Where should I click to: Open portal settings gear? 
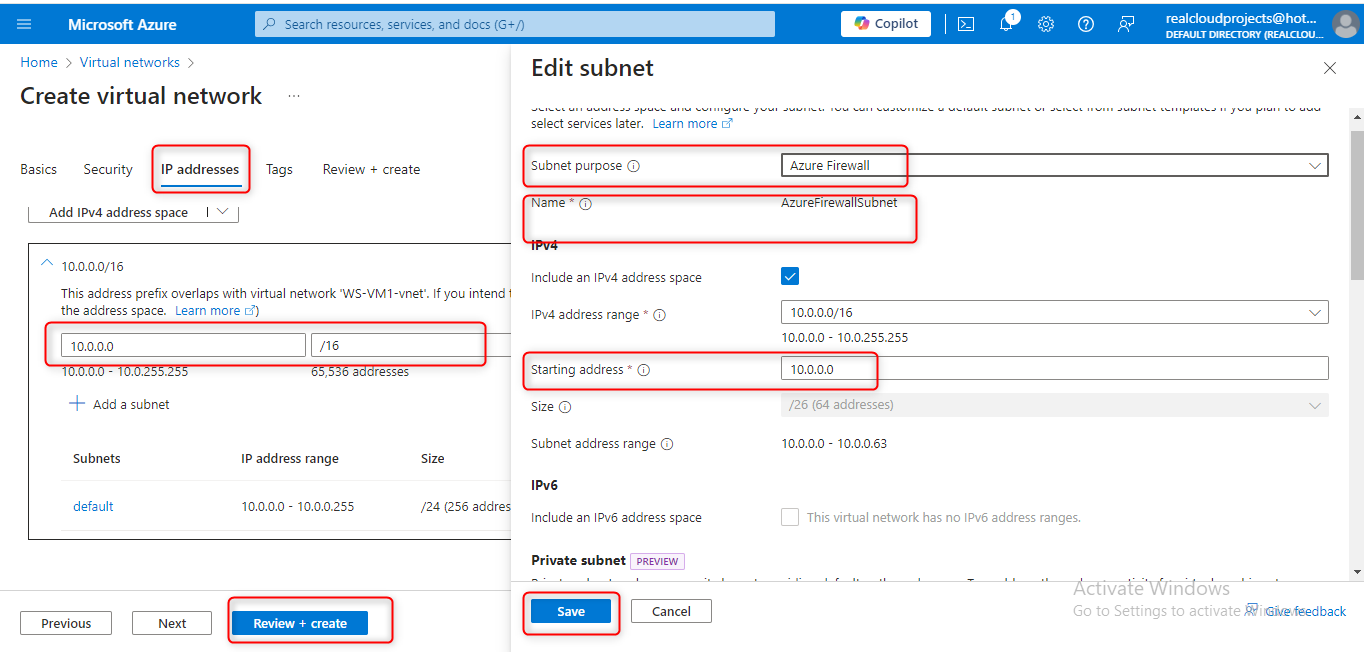[1046, 24]
